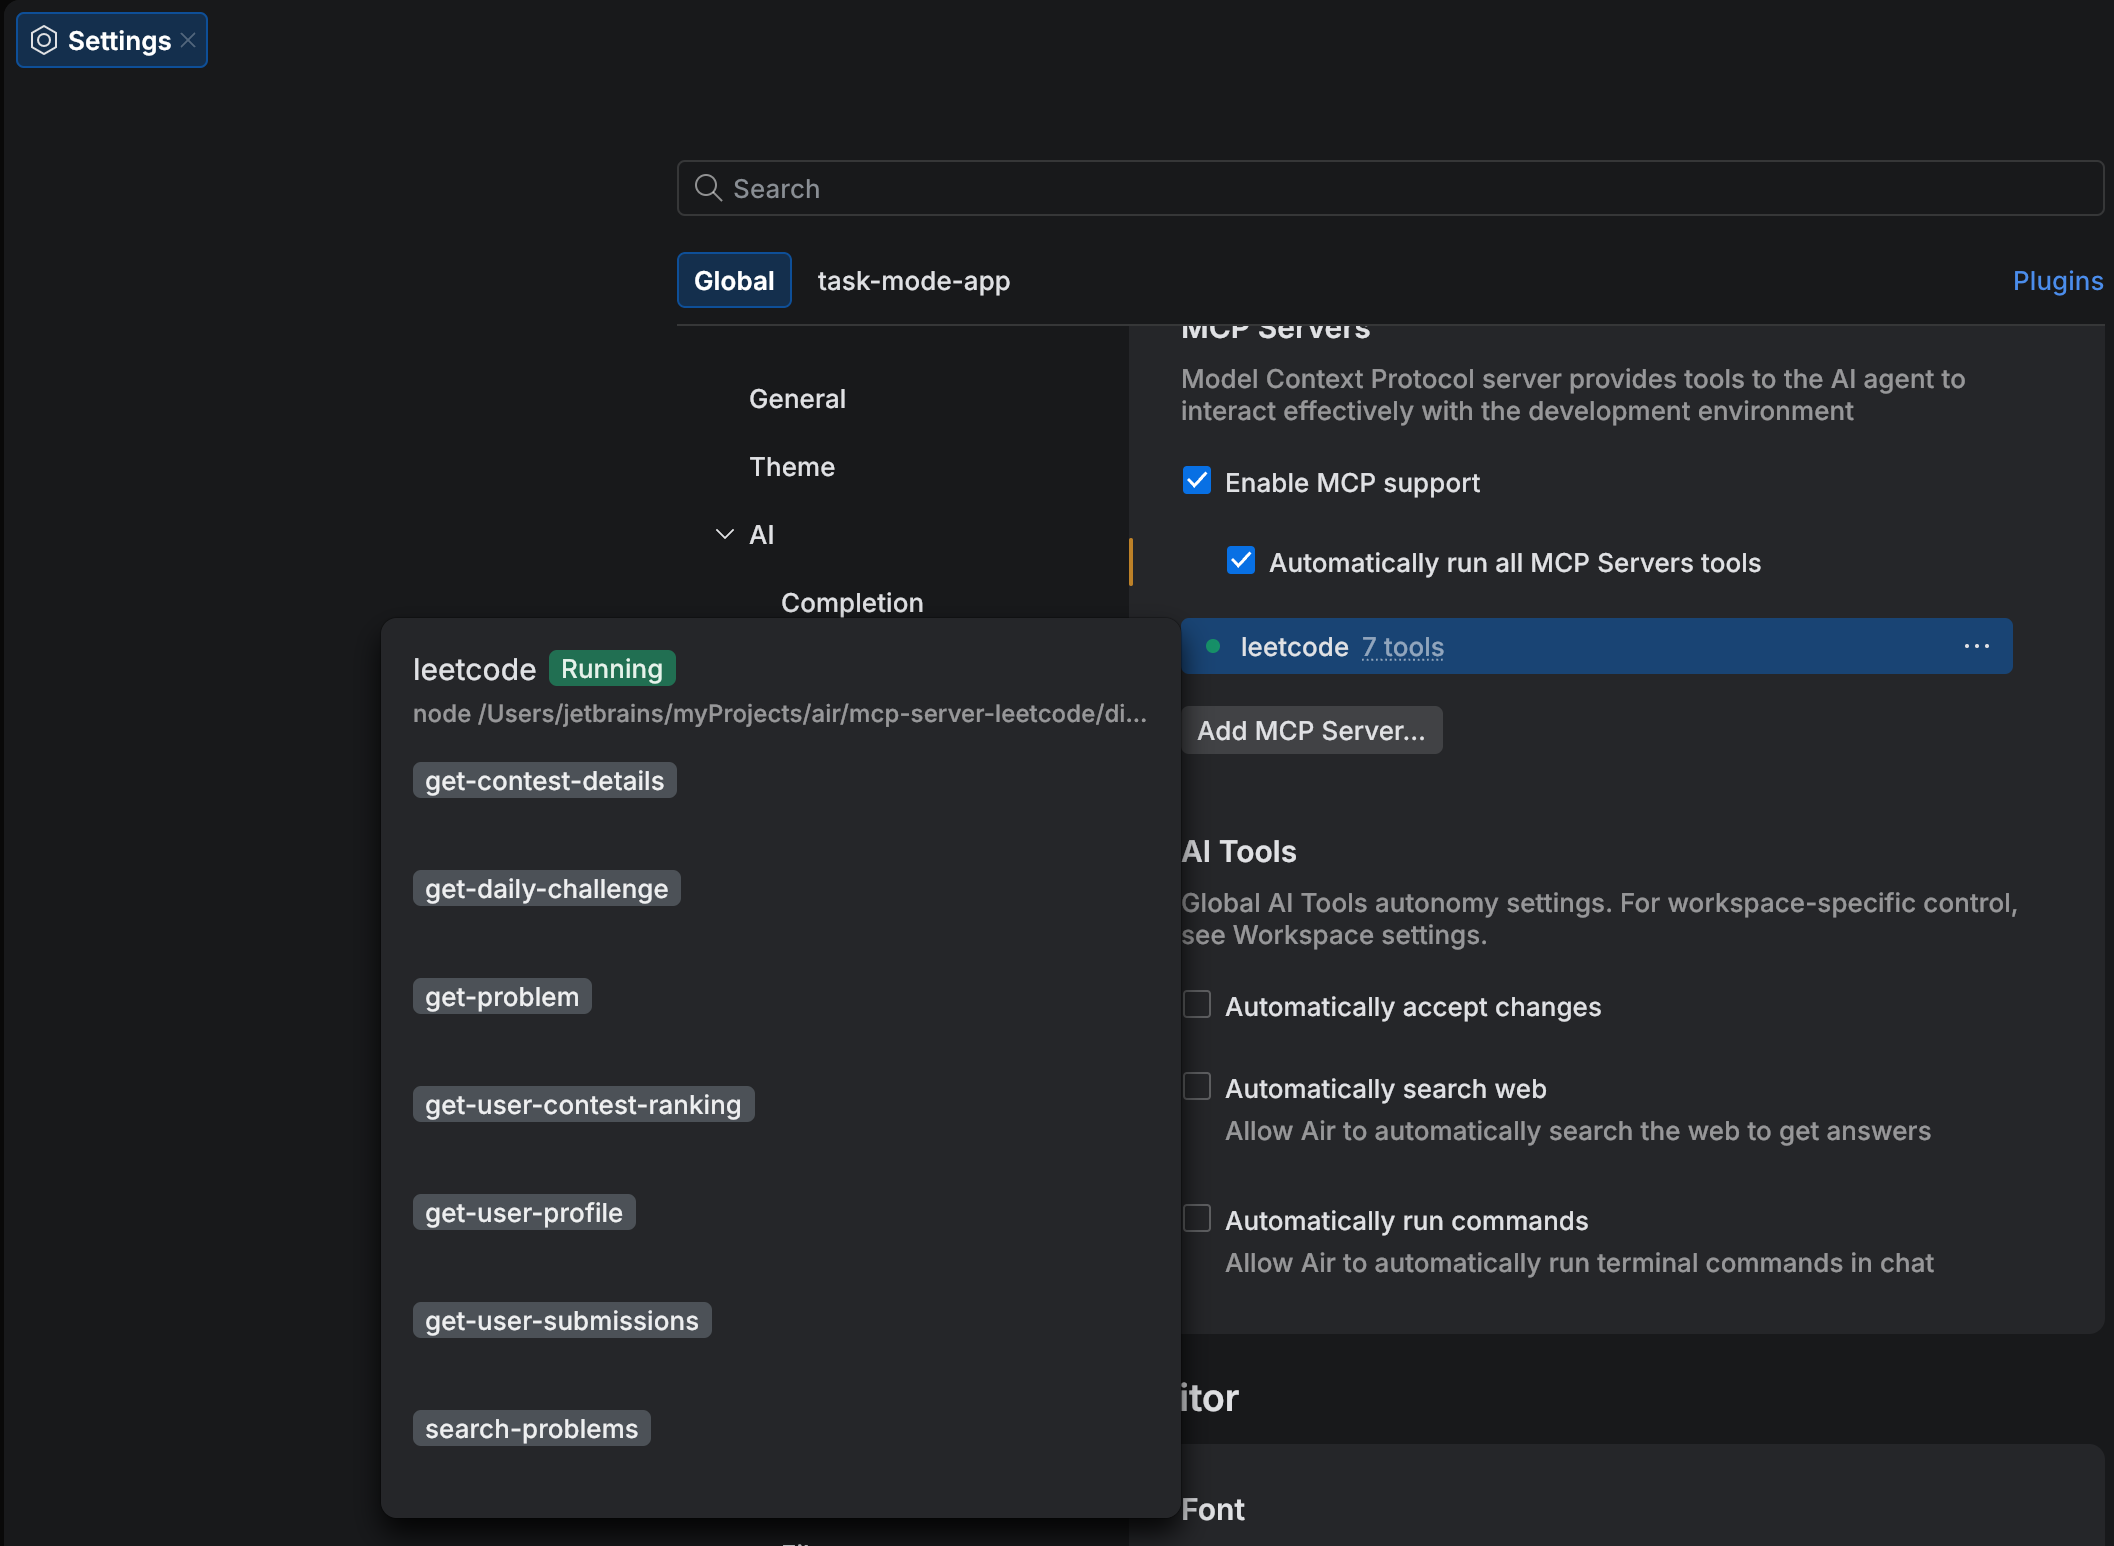Select the Global settings scope
This screenshot has width=2114, height=1546.
pyautogui.click(x=733, y=280)
